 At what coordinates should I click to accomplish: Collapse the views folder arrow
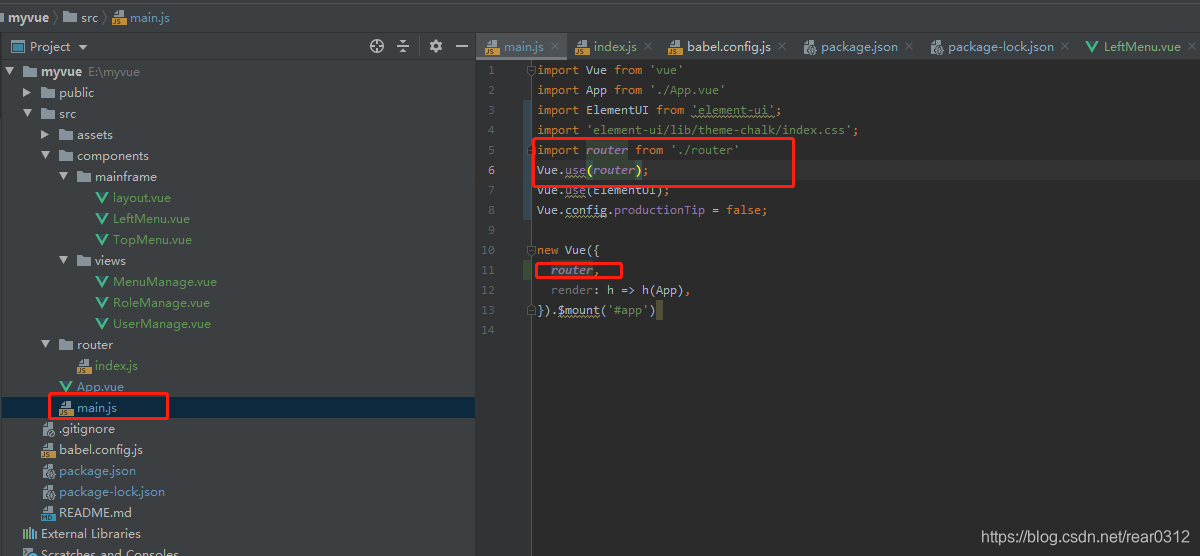point(64,260)
